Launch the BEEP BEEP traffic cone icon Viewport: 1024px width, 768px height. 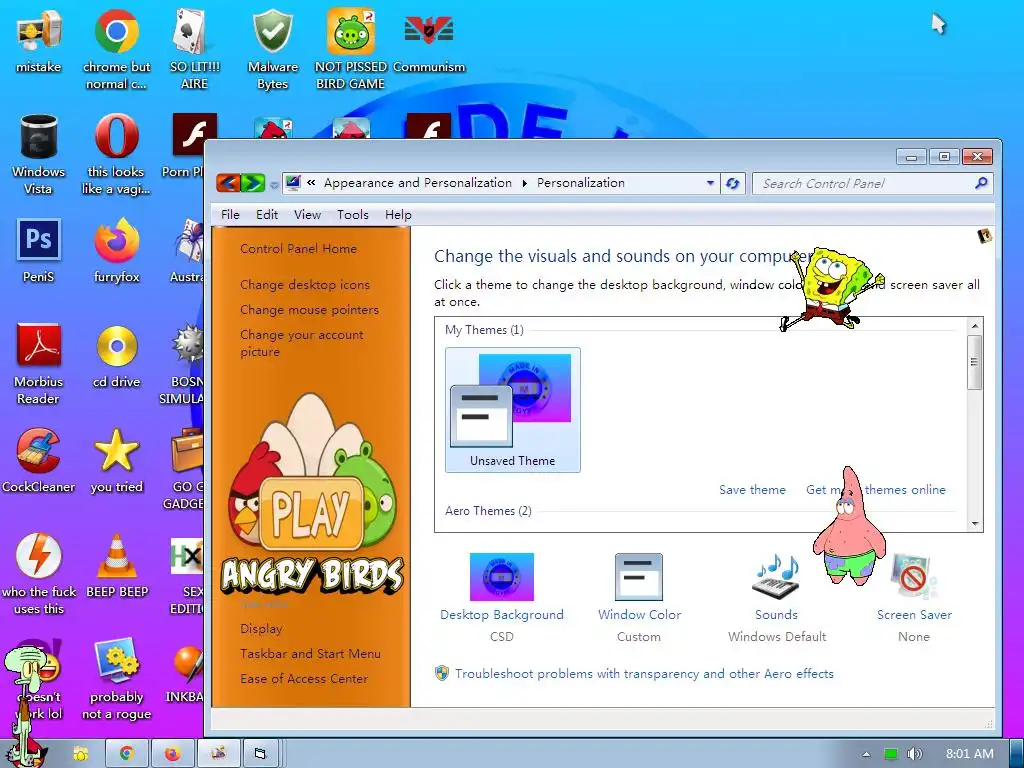pos(117,566)
